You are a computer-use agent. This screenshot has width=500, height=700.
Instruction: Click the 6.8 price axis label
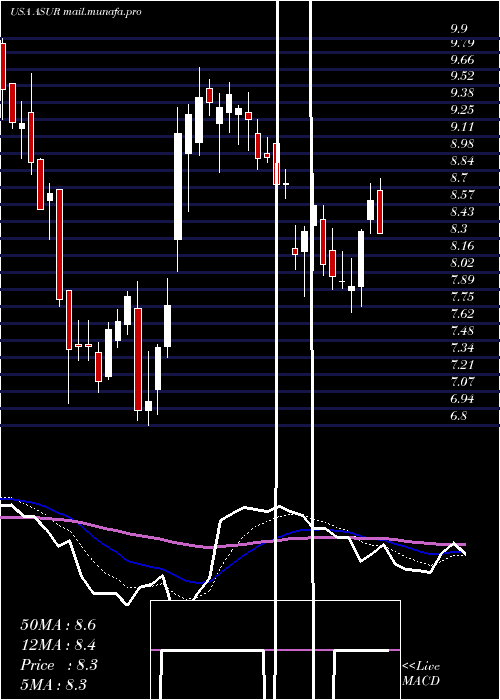tap(459, 416)
